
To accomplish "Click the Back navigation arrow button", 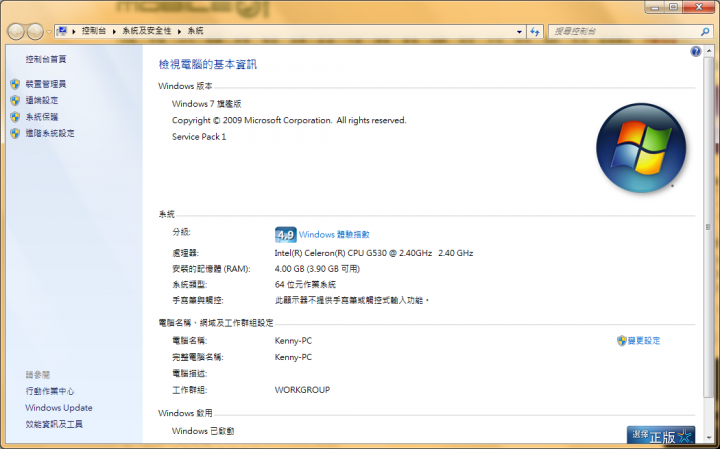I will tap(16, 32).
